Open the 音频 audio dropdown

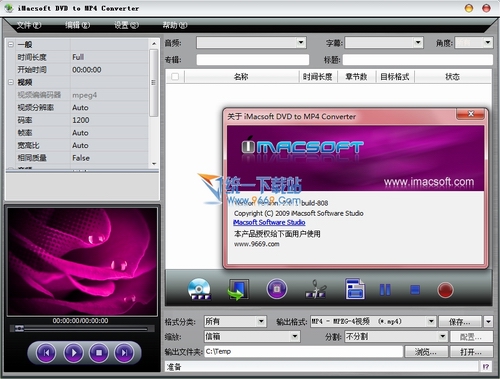(301, 42)
